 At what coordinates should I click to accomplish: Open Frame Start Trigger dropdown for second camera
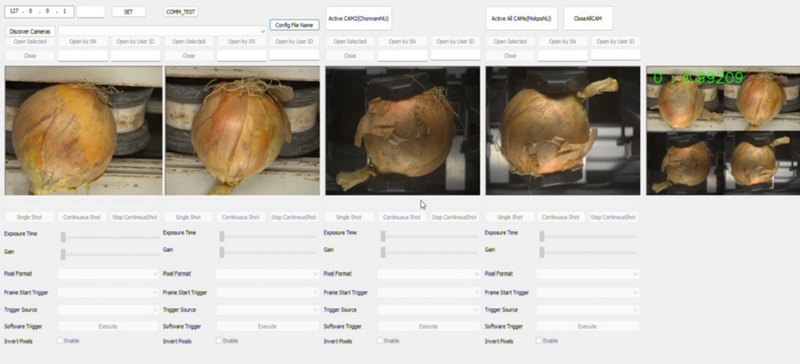[268, 293]
